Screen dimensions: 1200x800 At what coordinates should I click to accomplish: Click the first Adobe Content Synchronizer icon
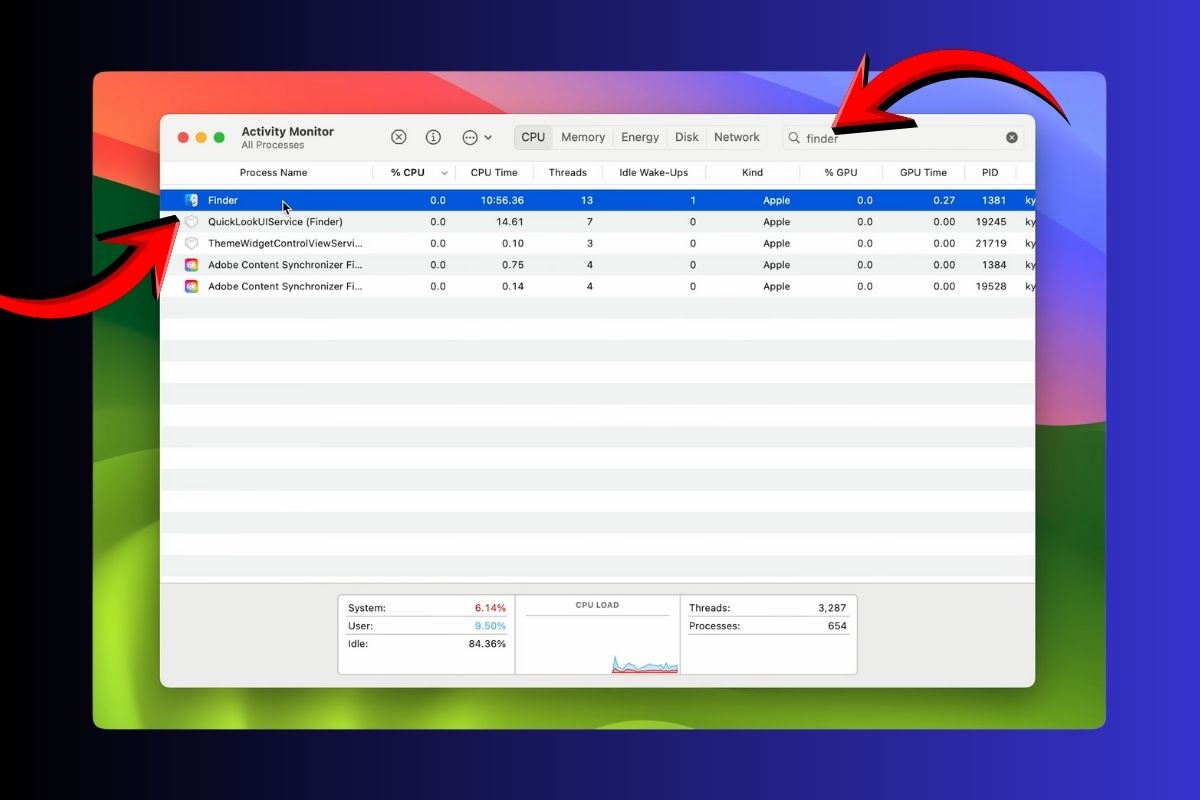191,265
